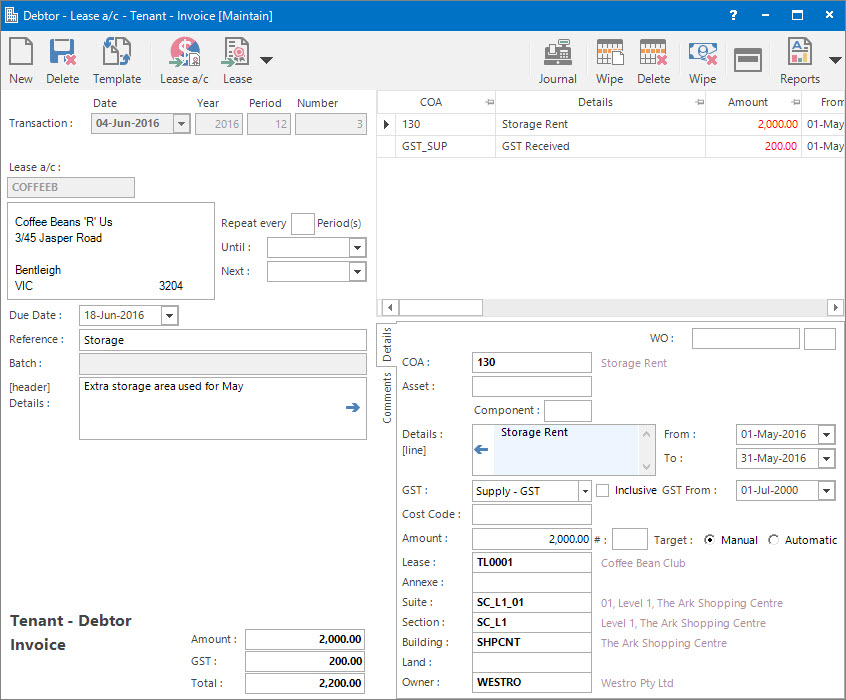Click the Amount column header

[x=747, y=102]
